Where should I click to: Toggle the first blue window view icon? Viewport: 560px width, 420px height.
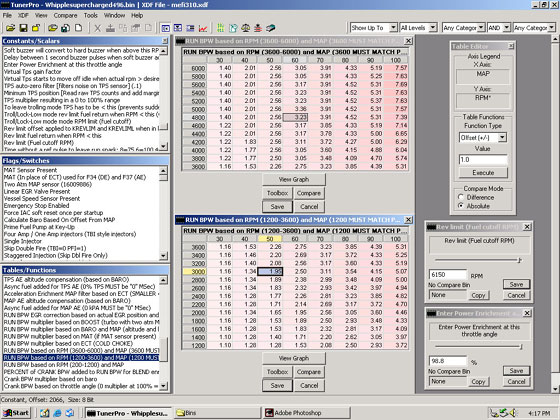pos(165,28)
